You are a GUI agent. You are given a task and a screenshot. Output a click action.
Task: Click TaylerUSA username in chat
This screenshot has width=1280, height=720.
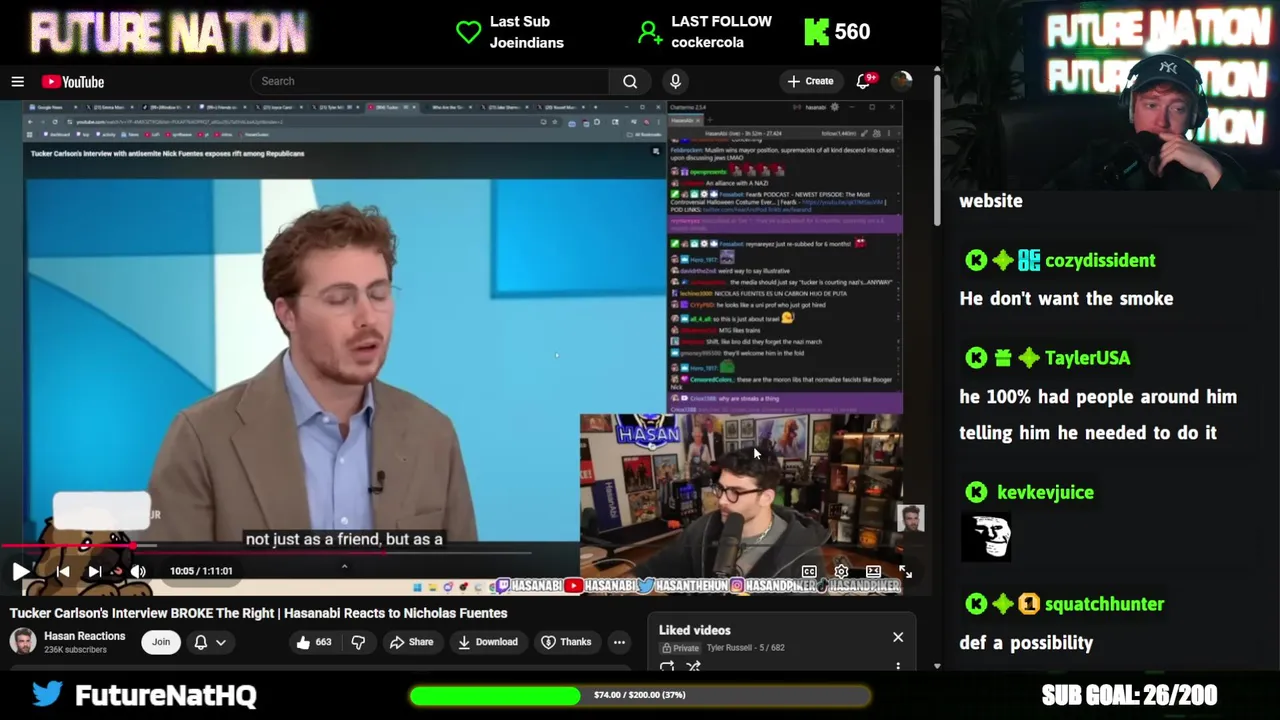(x=1087, y=358)
